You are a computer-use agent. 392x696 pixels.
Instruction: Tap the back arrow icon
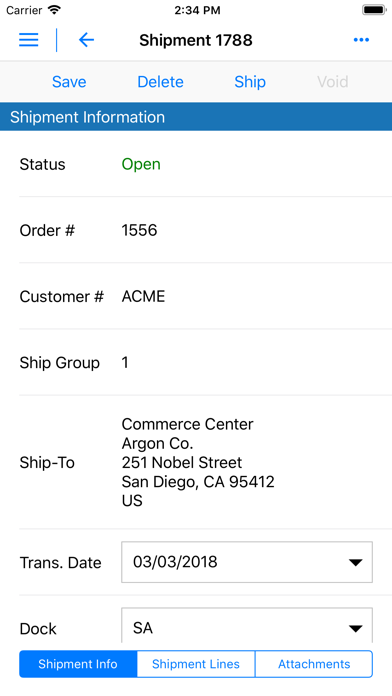(x=86, y=40)
